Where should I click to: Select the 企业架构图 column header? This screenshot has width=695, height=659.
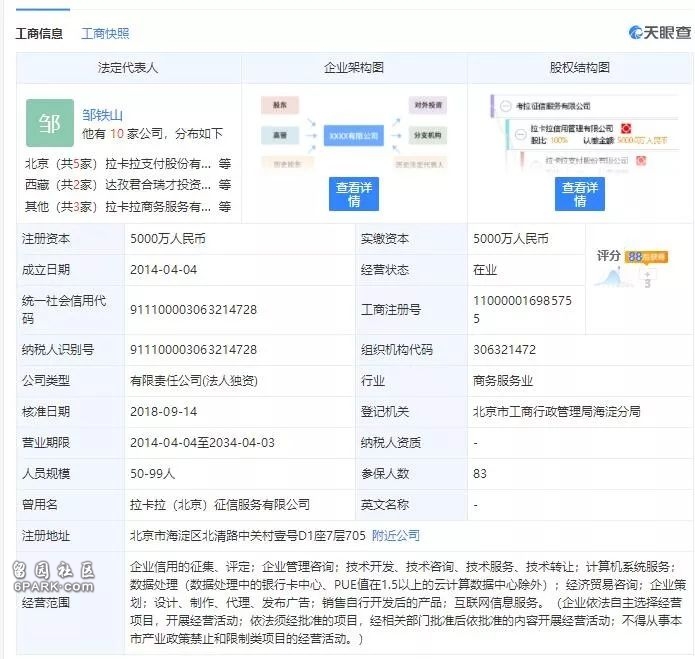[354, 68]
